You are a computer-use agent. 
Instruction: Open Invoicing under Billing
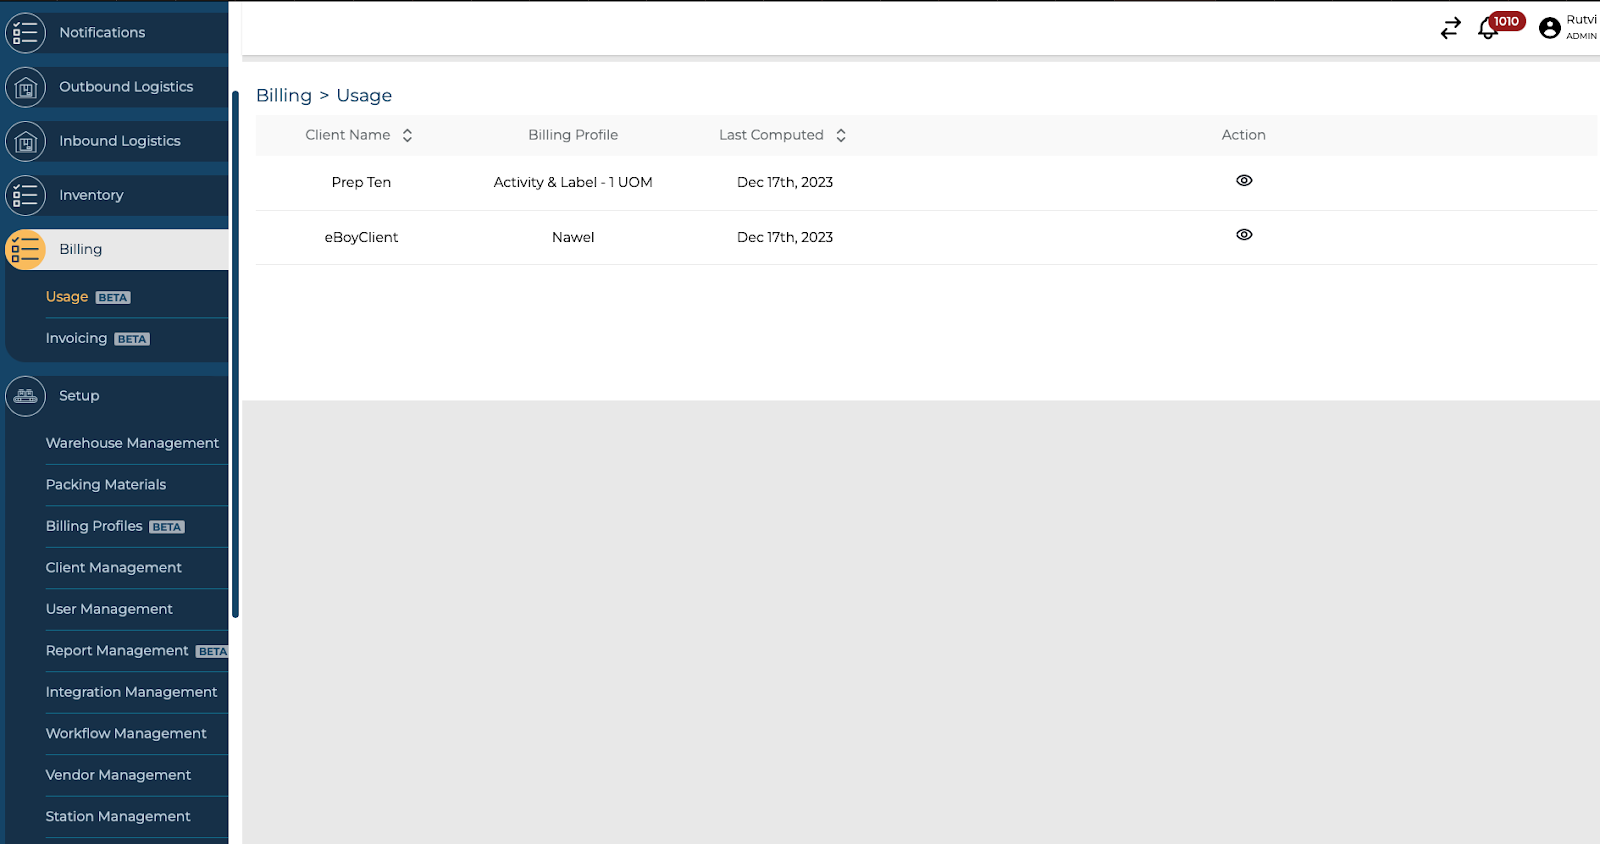click(76, 339)
